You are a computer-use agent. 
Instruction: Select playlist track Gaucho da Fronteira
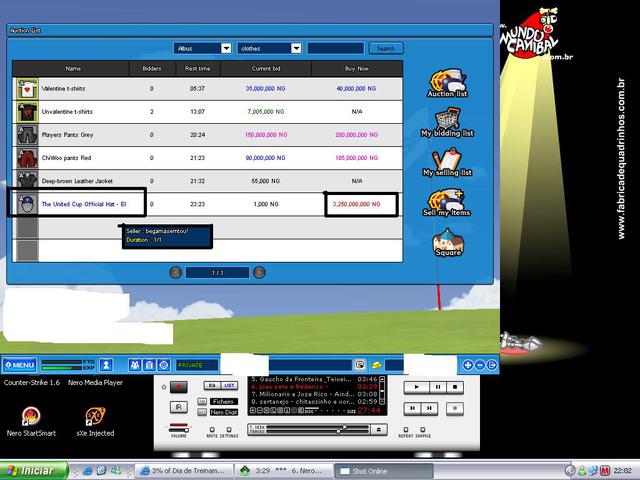(314, 379)
